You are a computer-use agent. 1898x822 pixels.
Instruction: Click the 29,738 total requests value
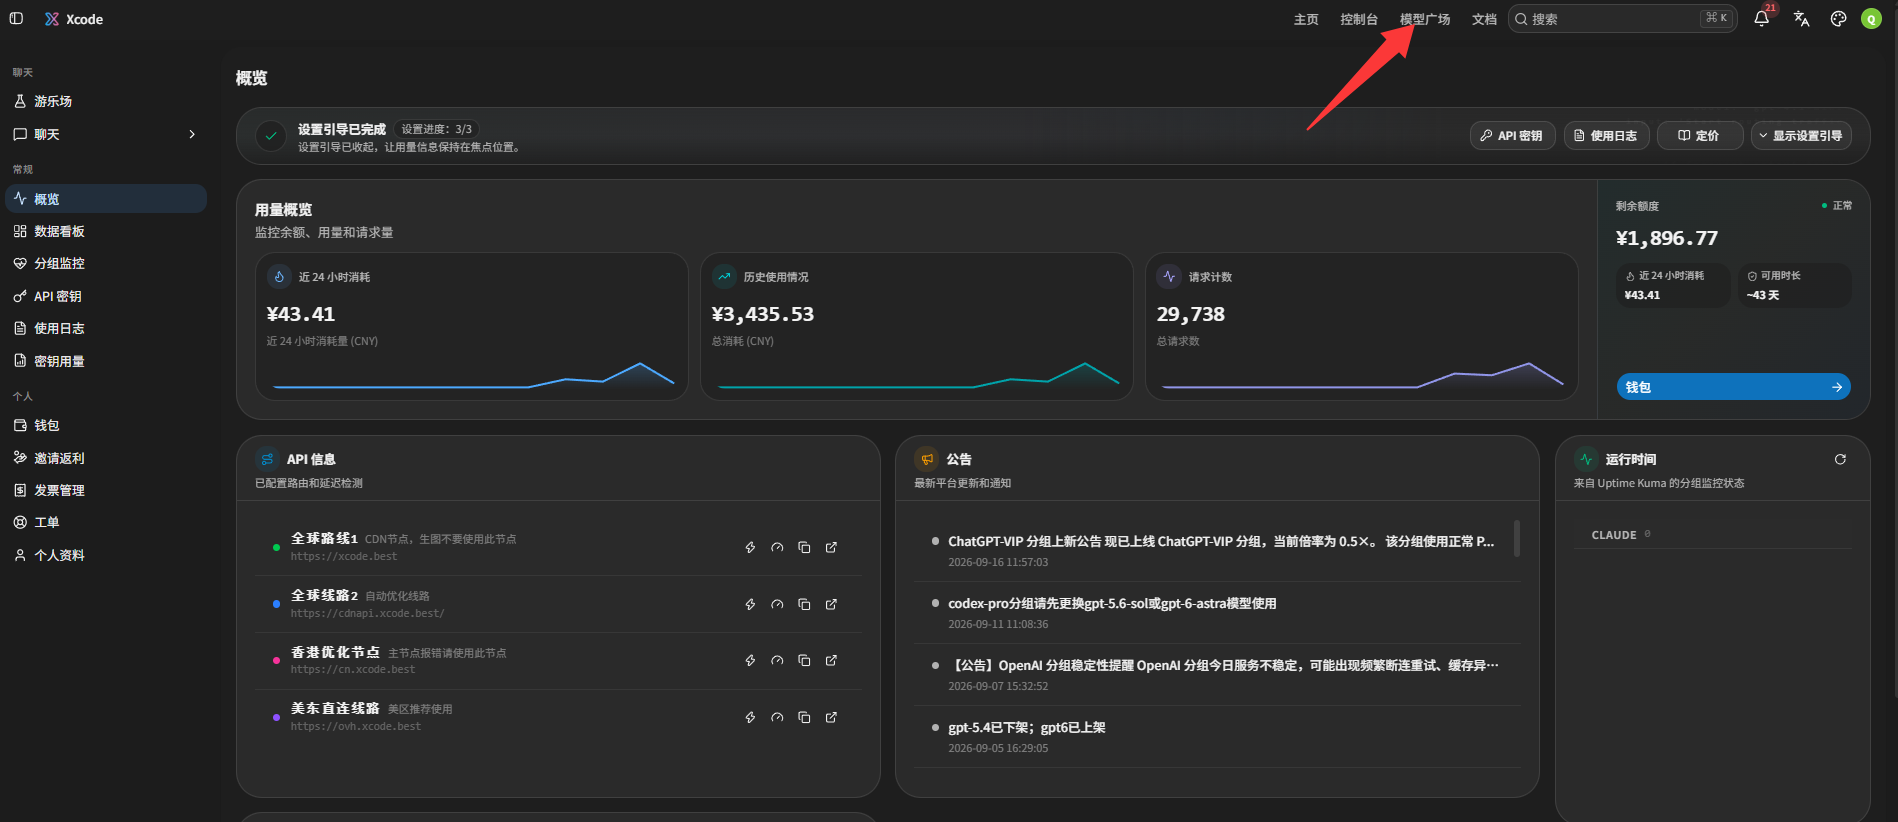(1191, 314)
